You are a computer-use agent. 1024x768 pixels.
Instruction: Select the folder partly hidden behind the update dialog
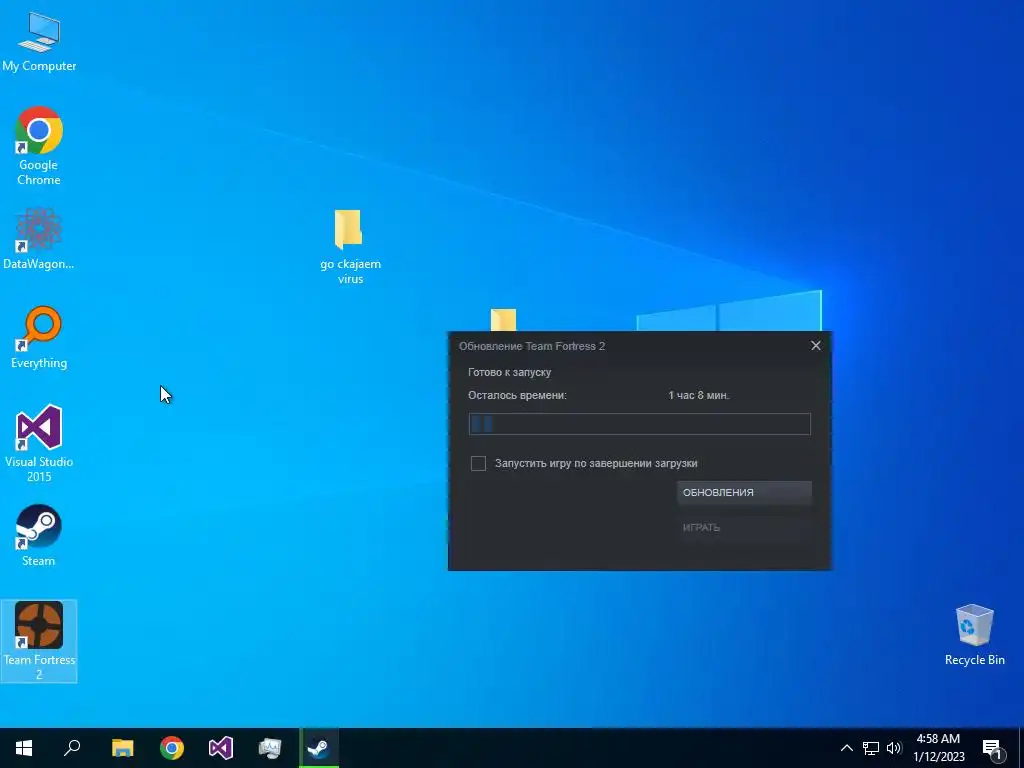503,320
